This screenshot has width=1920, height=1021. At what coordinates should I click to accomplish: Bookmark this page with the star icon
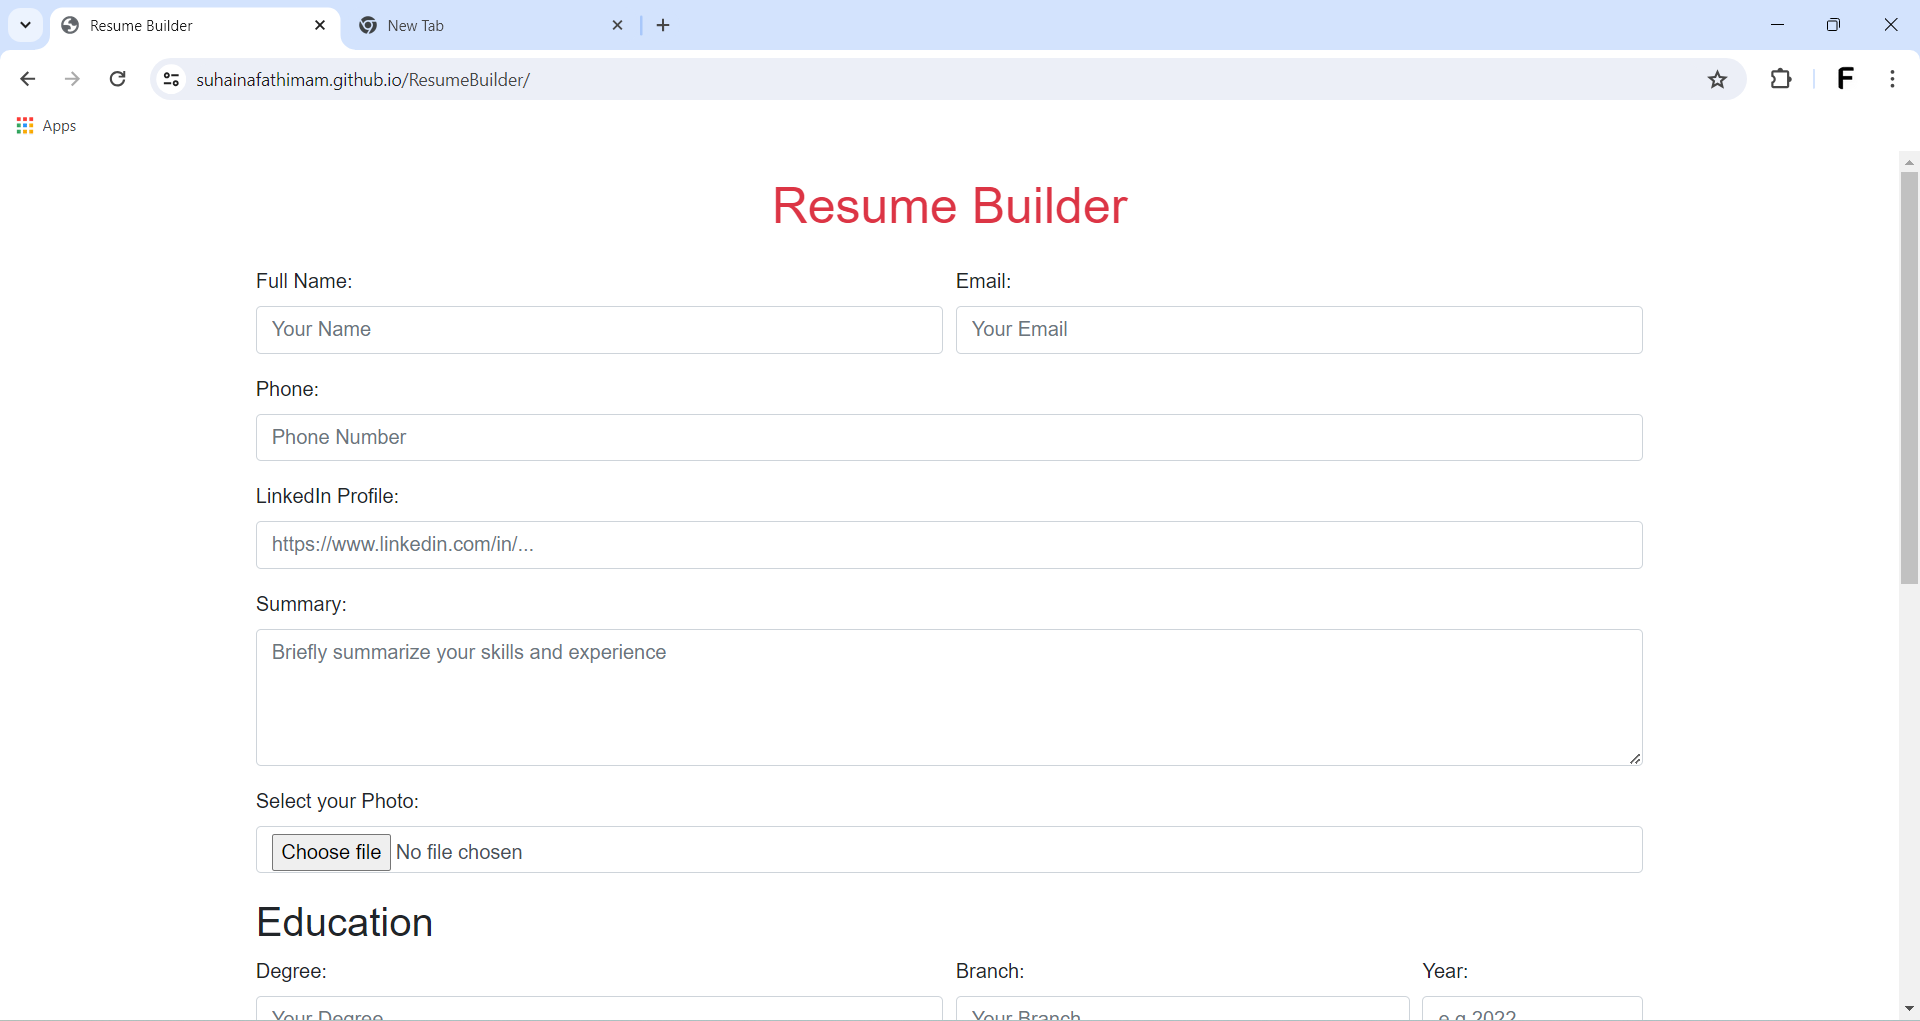1717,80
